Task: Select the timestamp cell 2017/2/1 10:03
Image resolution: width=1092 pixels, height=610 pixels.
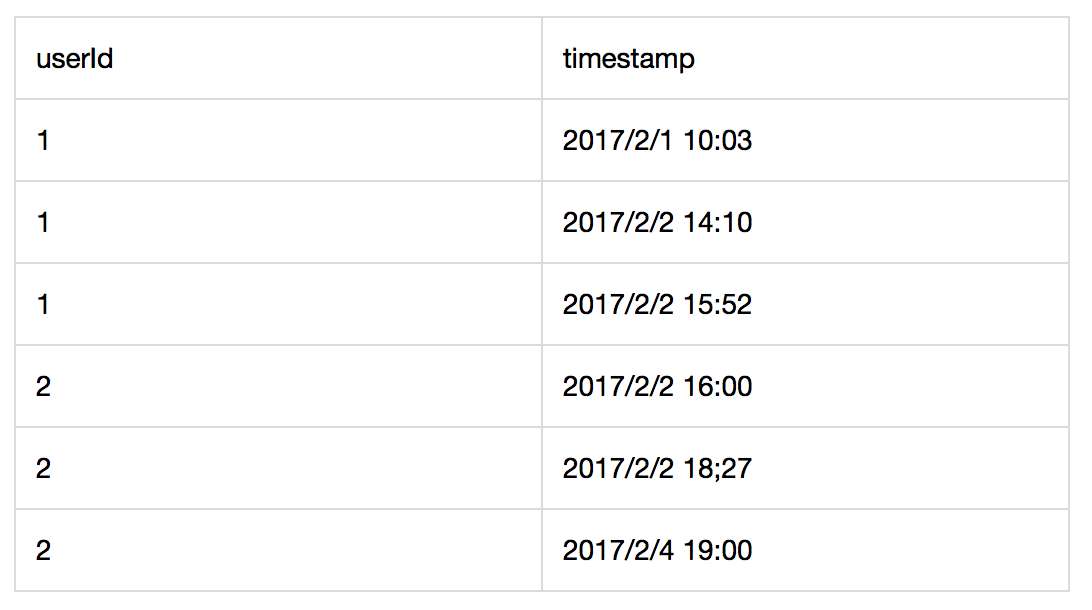Action: 805,140
